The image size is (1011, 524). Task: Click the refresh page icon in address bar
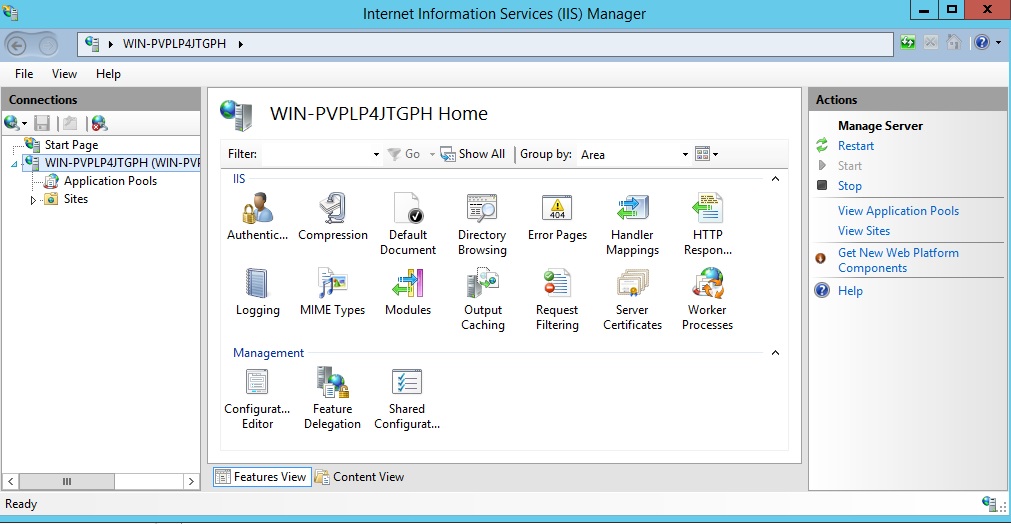tap(908, 43)
